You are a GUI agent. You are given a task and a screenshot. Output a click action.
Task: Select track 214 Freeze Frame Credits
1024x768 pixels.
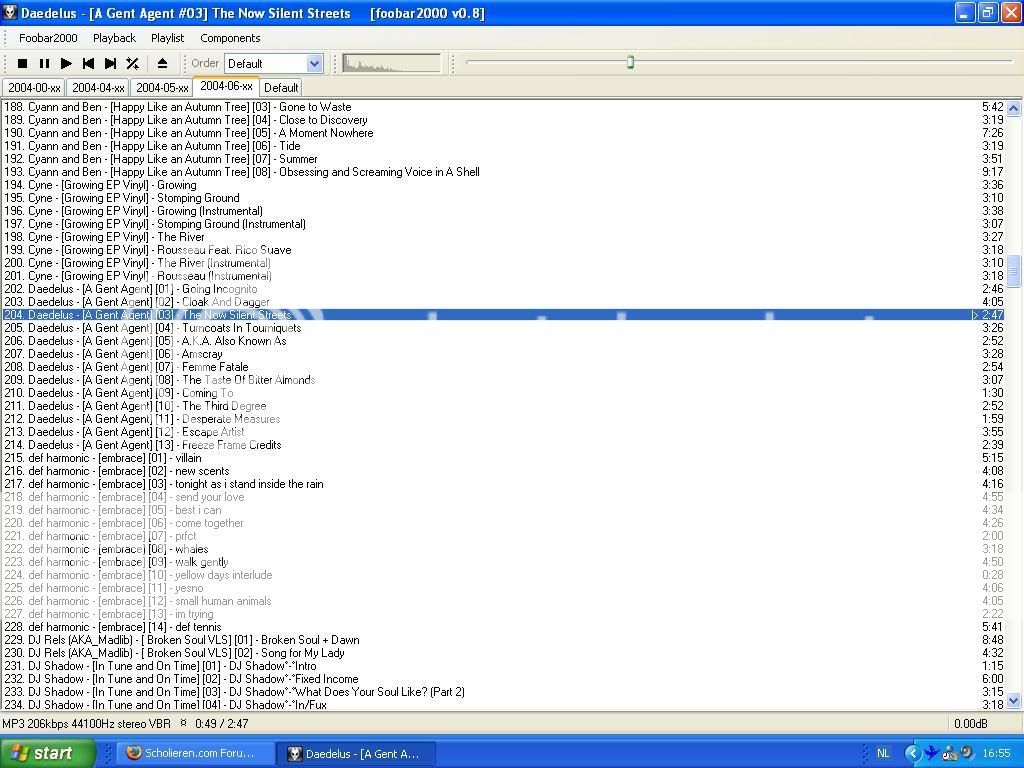click(503, 445)
